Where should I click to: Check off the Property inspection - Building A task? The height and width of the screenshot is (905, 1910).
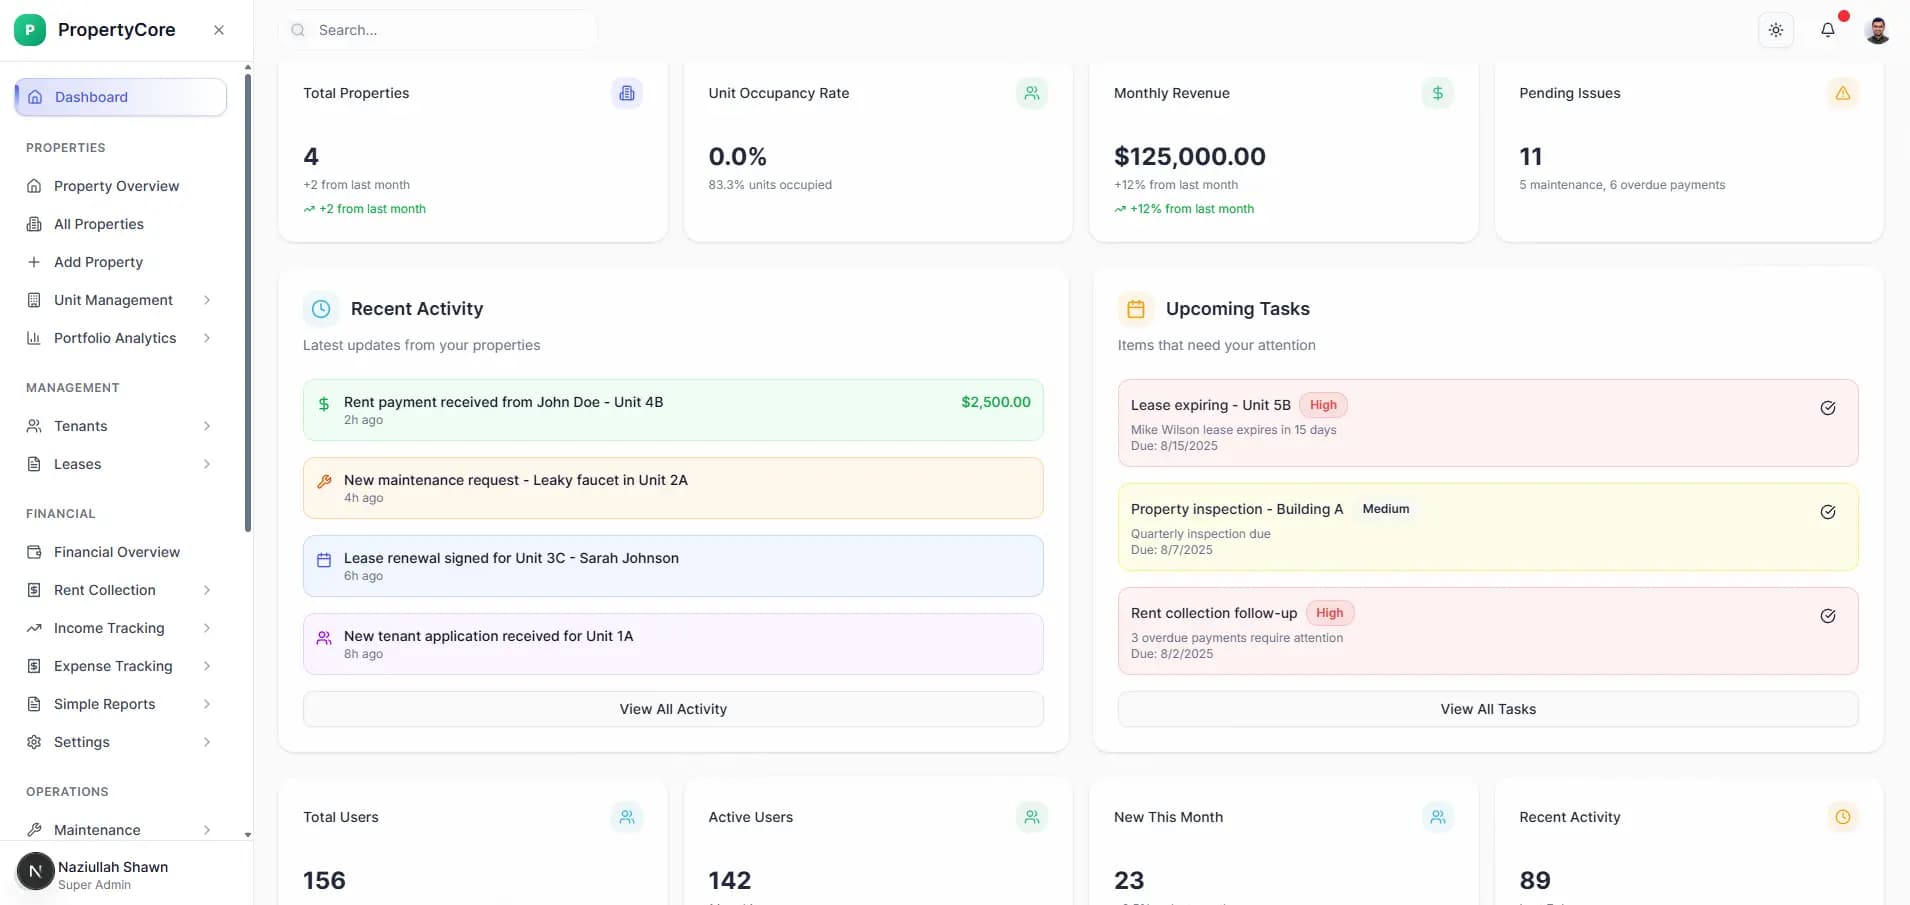click(1829, 512)
